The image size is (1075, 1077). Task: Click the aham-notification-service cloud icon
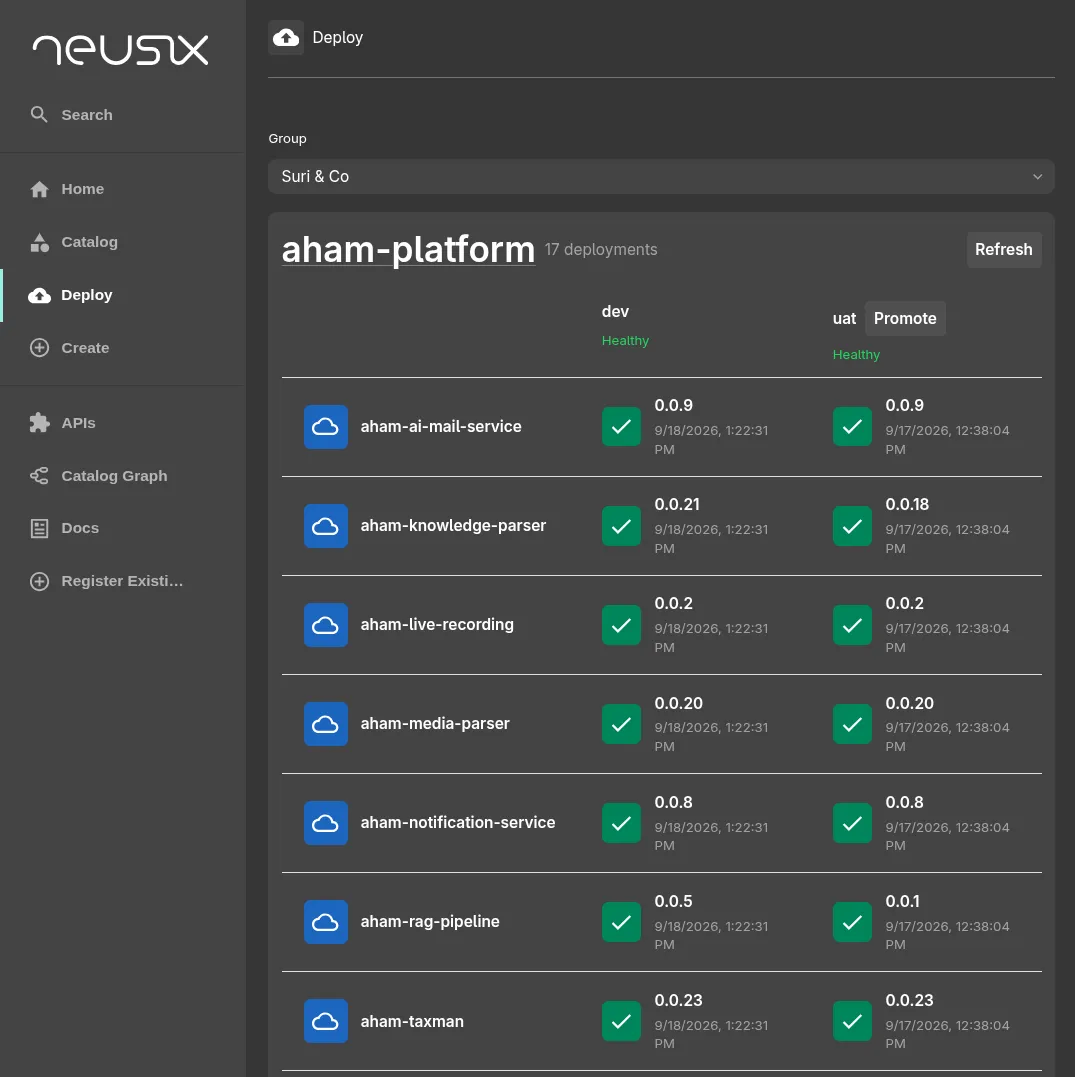(x=326, y=822)
